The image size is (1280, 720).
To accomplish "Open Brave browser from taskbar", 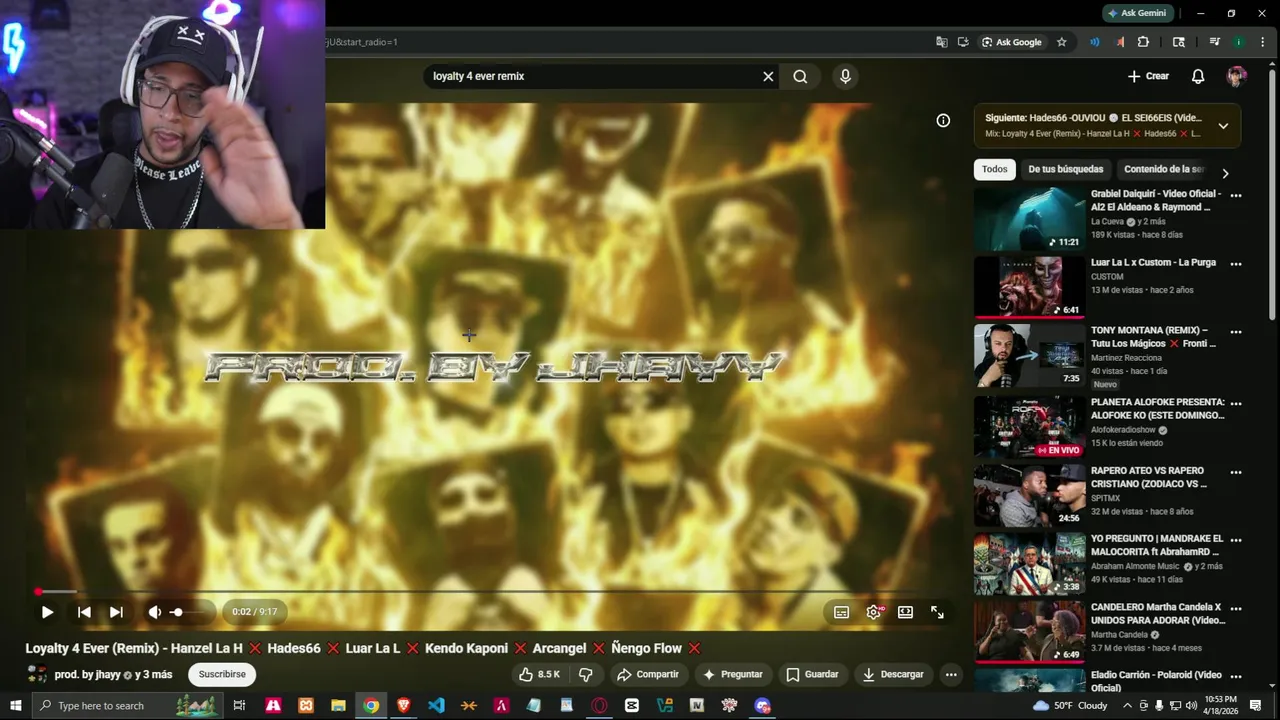I will pos(403,705).
